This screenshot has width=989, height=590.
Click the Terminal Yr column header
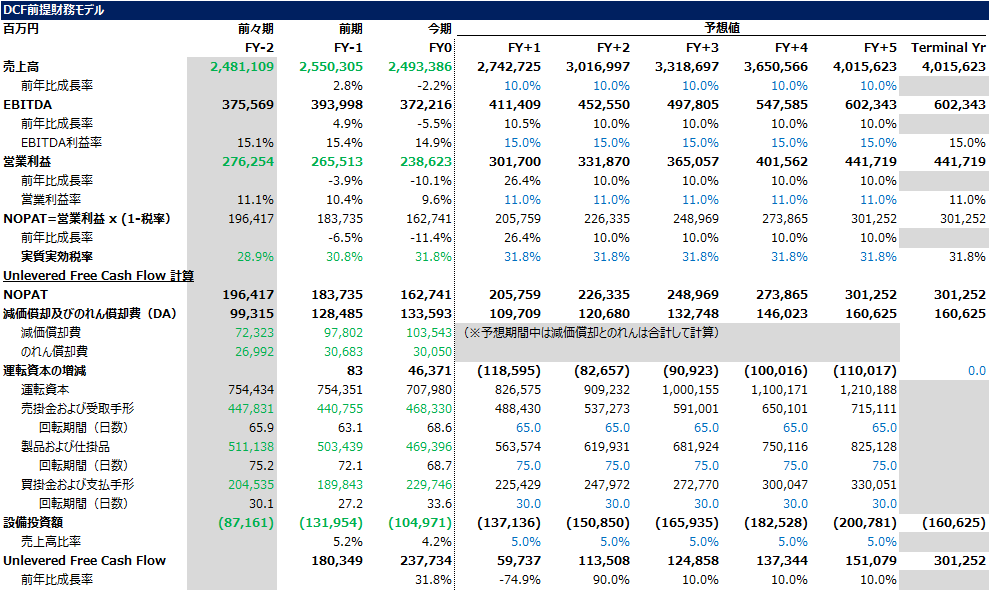pos(948,48)
